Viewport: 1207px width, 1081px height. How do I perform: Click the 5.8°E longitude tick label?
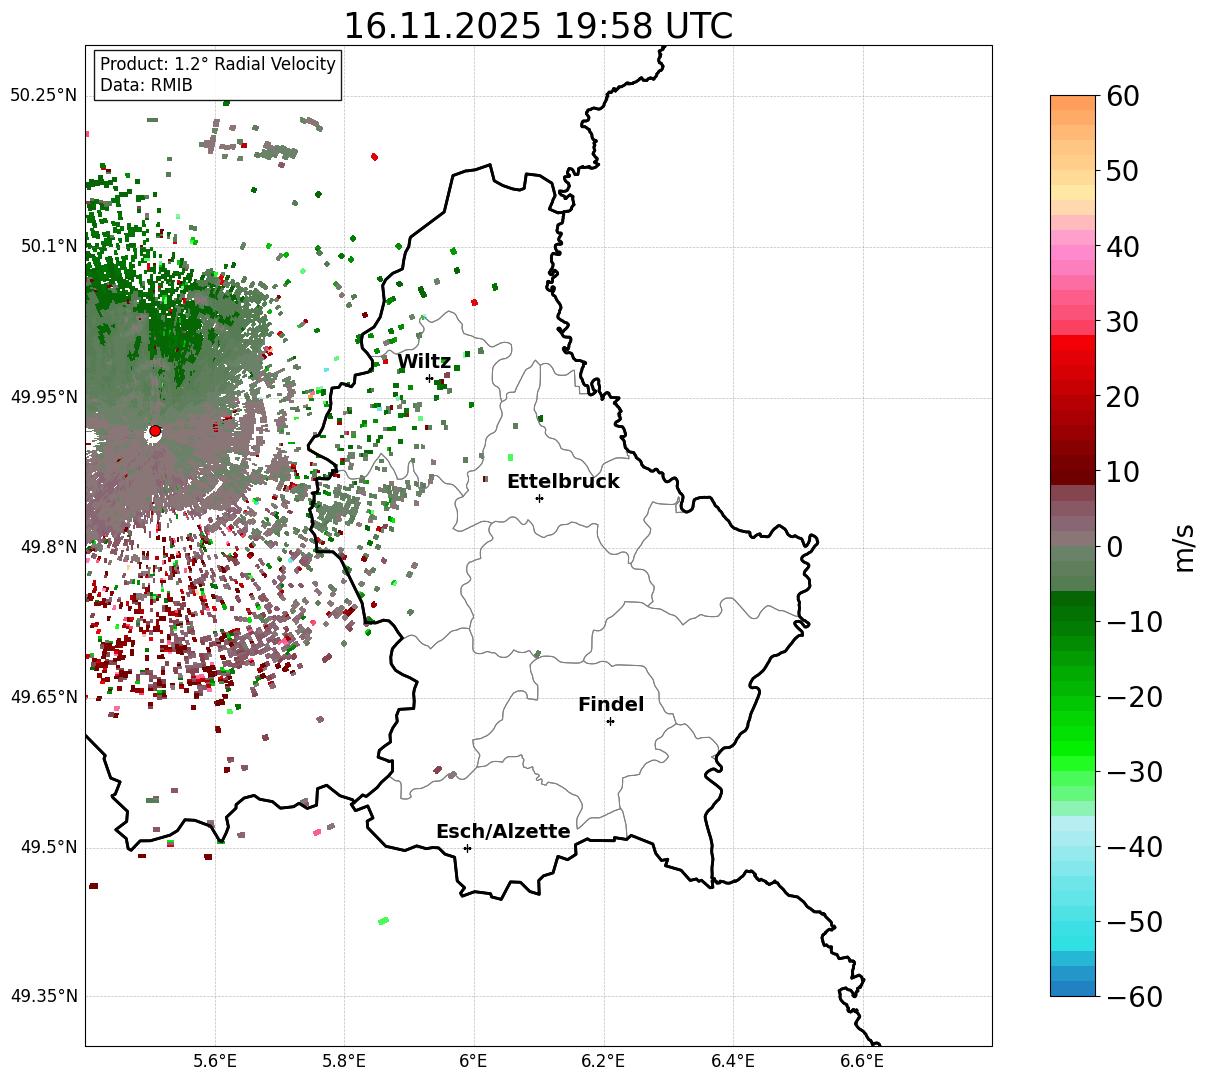point(344,1062)
